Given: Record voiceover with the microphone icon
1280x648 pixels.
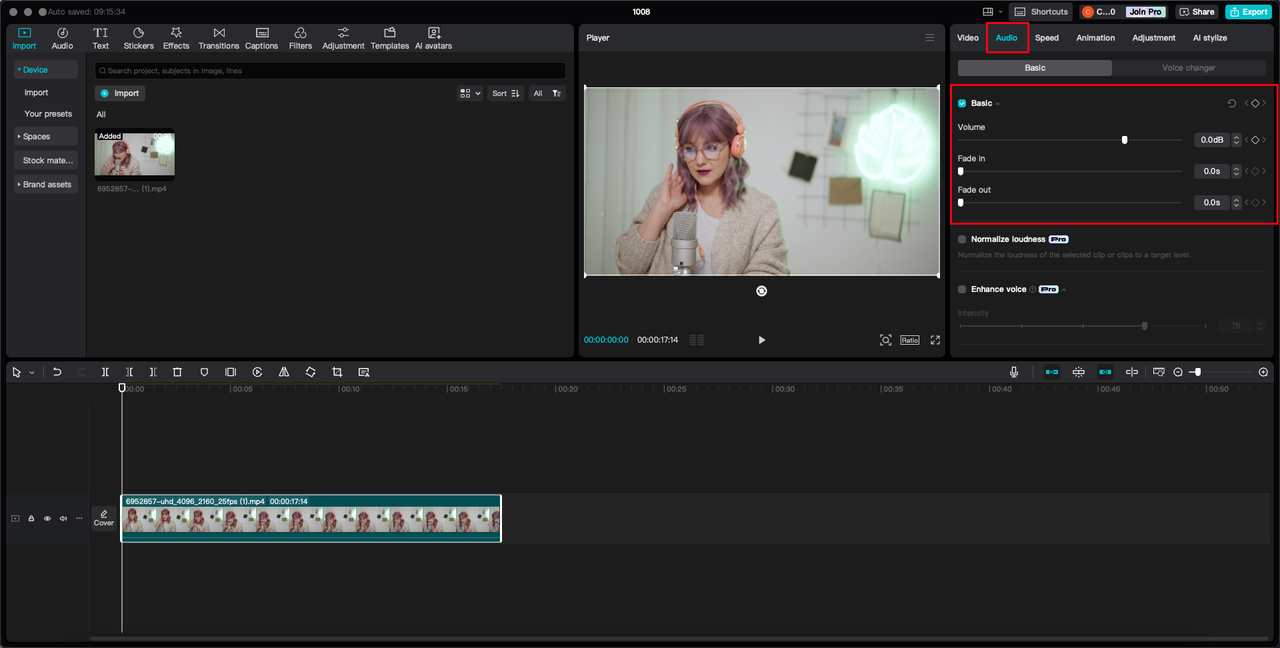Looking at the screenshot, I should coord(1014,372).
